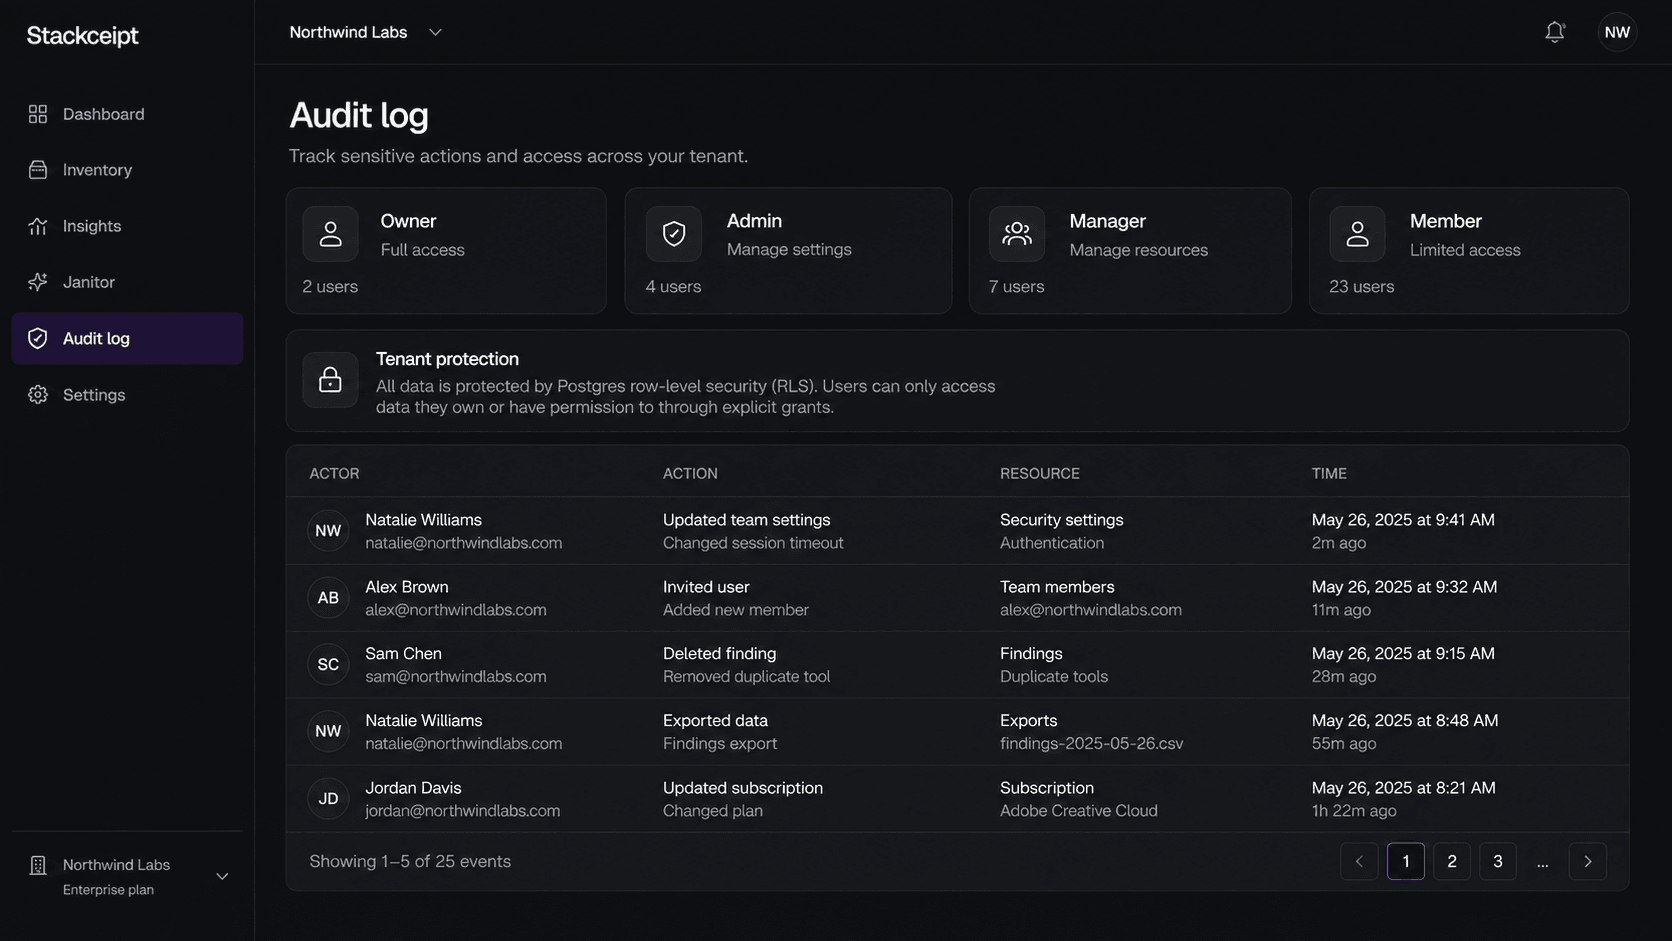1672x941 pixels.
Task: Click the Inventory box icon
Action: 38,170
